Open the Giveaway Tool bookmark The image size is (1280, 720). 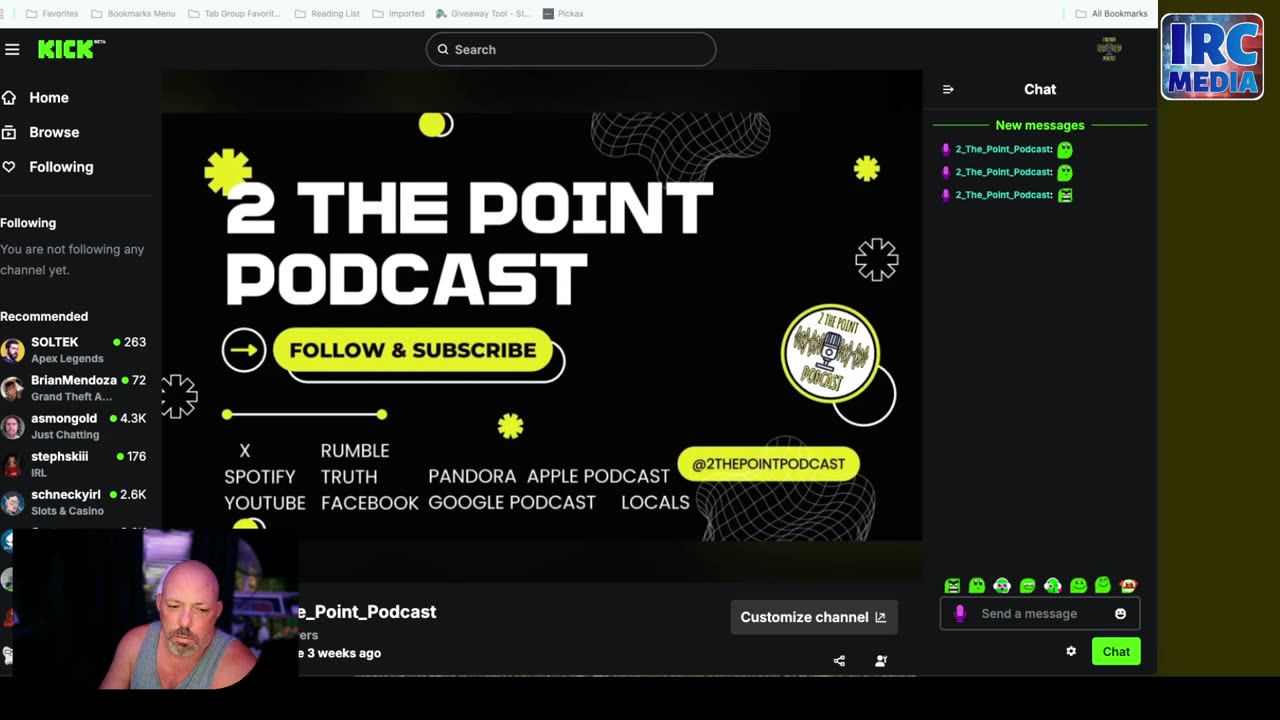tap(483, 14)
